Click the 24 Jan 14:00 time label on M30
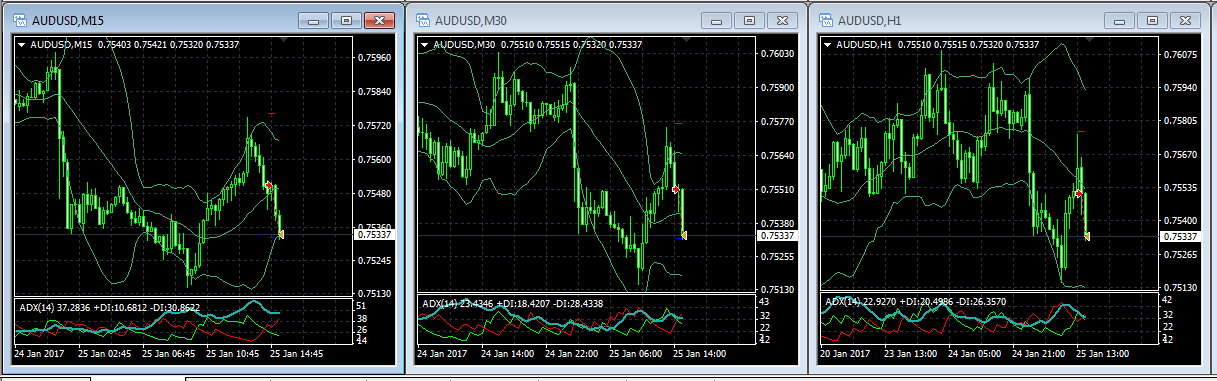Viewport: 1217px width, 381px height. click(x=509, y=354)
